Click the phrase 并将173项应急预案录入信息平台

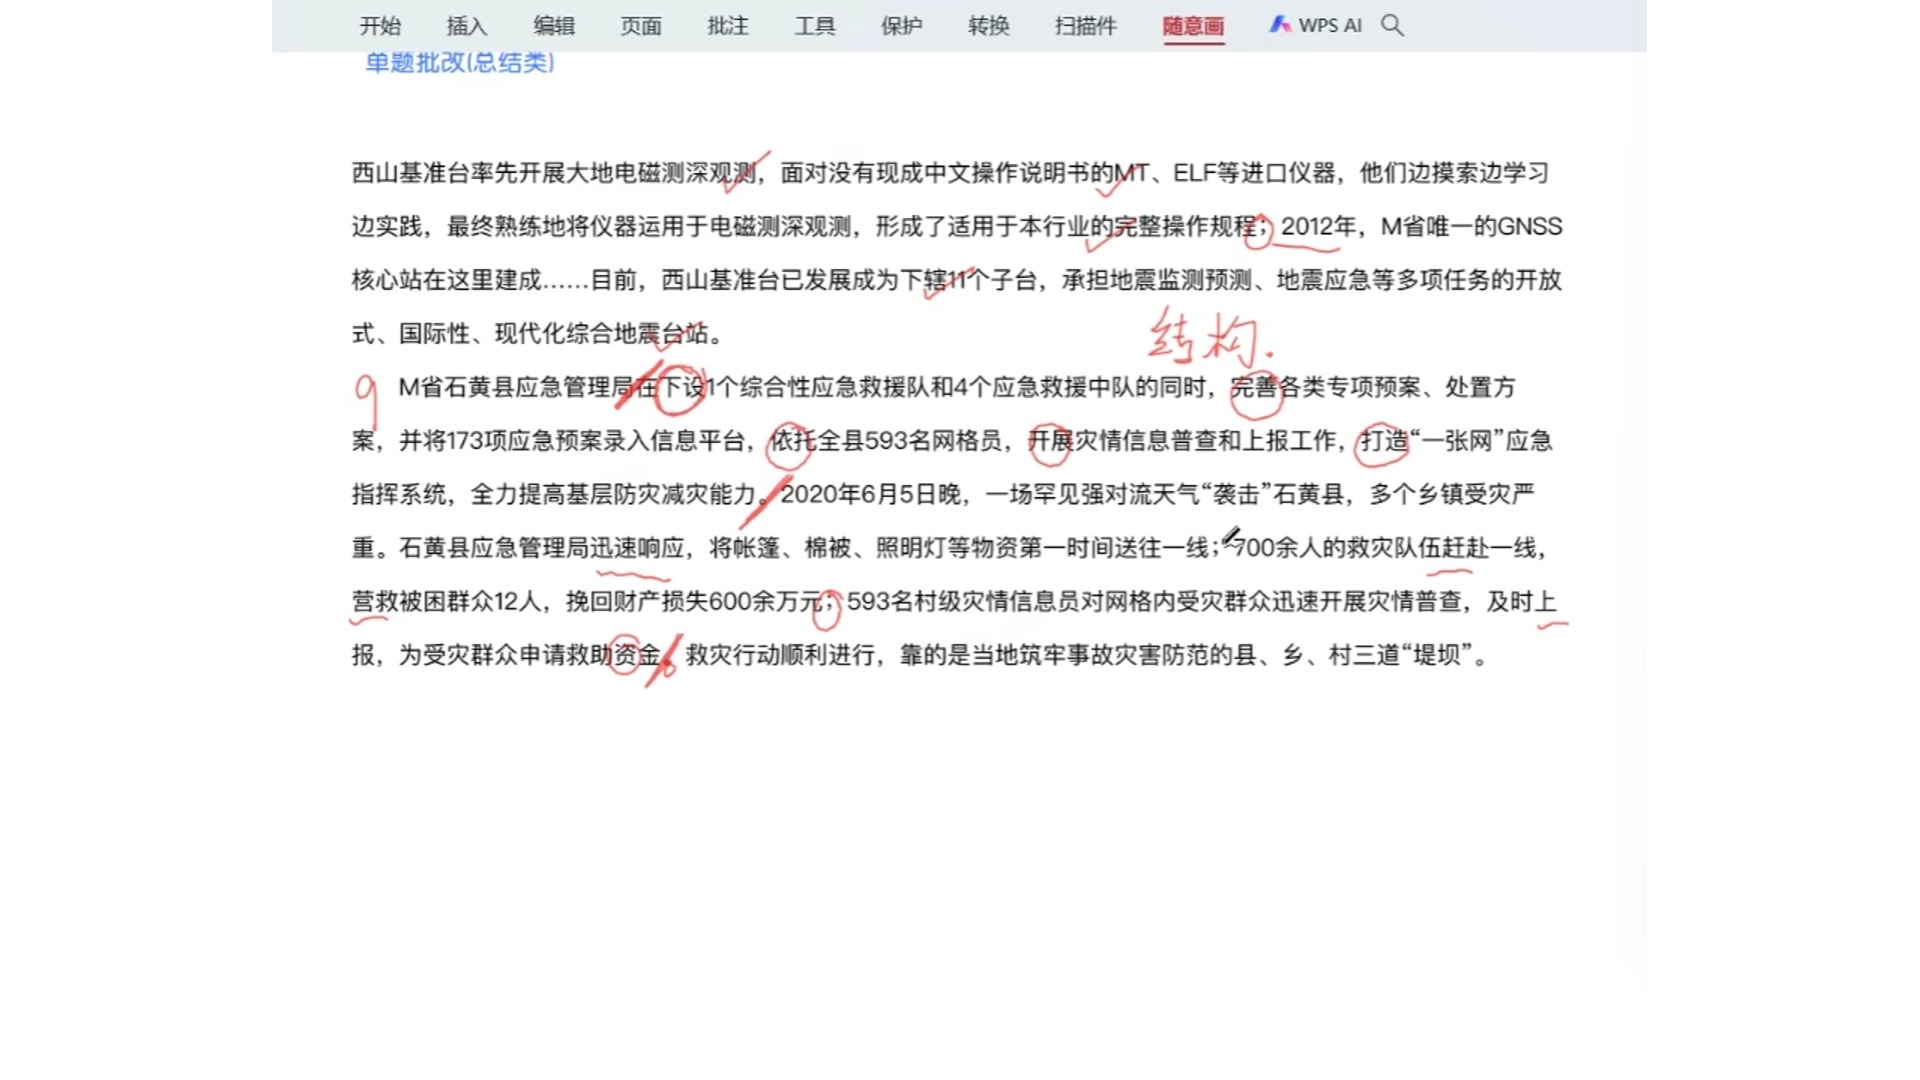[x=572, y=441]
